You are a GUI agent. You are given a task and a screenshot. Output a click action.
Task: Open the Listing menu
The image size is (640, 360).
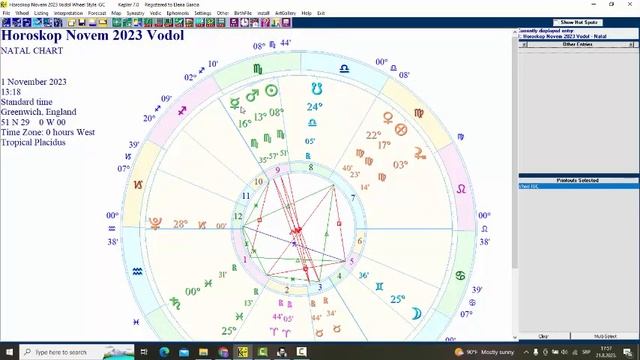(41, 13)
